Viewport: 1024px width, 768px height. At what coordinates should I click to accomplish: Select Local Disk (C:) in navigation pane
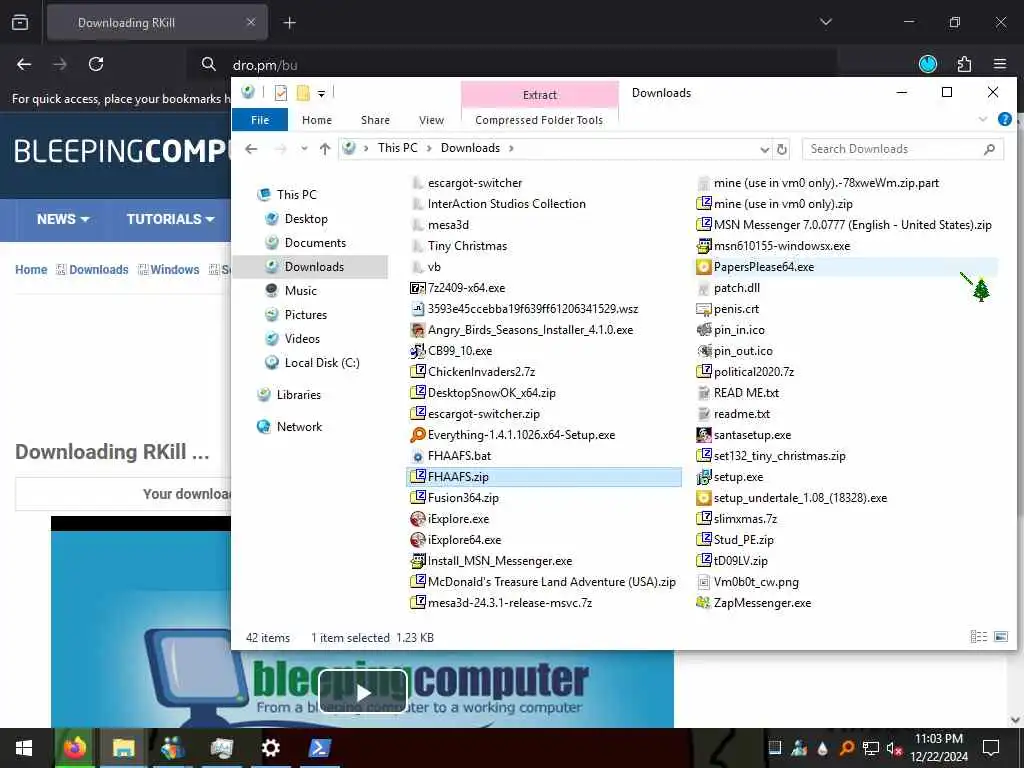(321, 363)
